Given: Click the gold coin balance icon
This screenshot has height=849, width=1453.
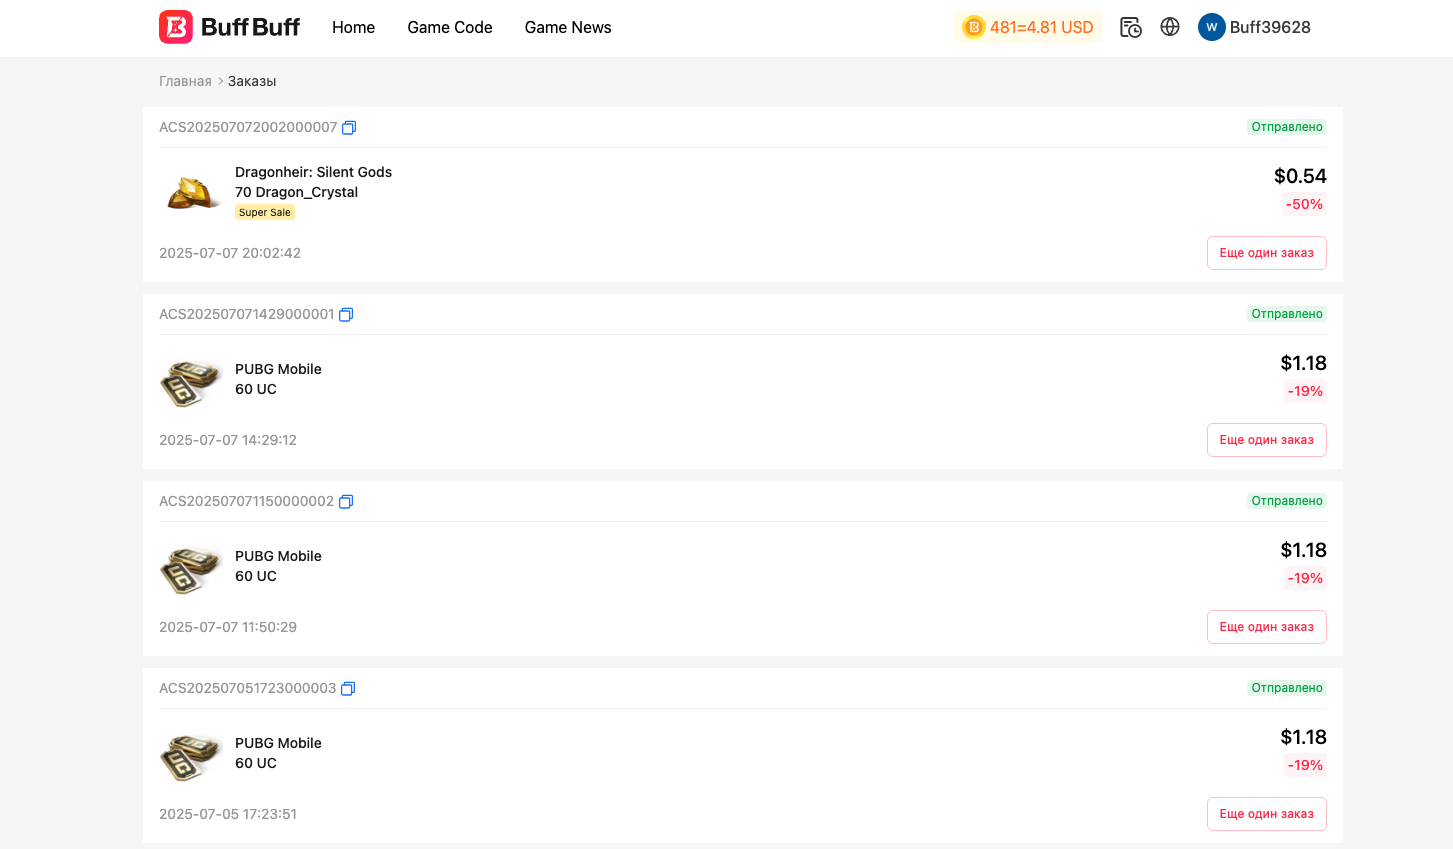Looking at the screenshot, I should (973, 27).
